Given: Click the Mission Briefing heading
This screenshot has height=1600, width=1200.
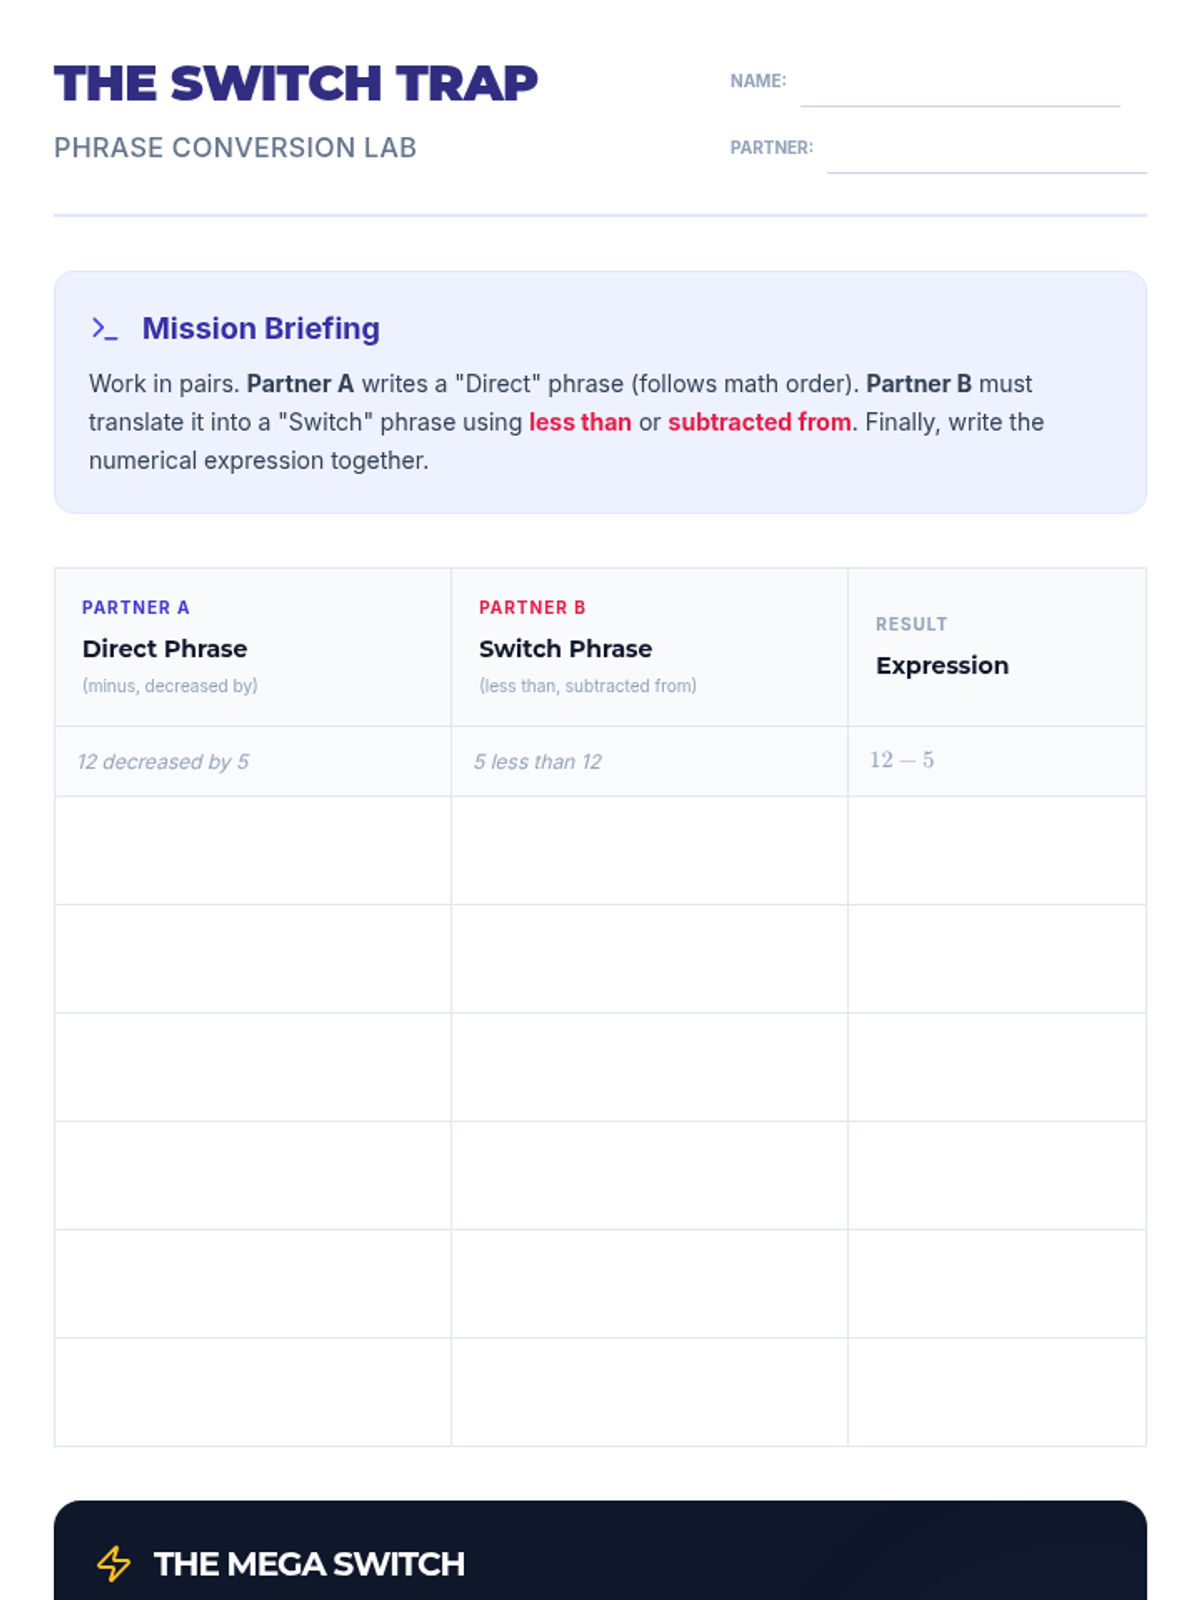Looking at the screenshot, I should pos(260,329).
